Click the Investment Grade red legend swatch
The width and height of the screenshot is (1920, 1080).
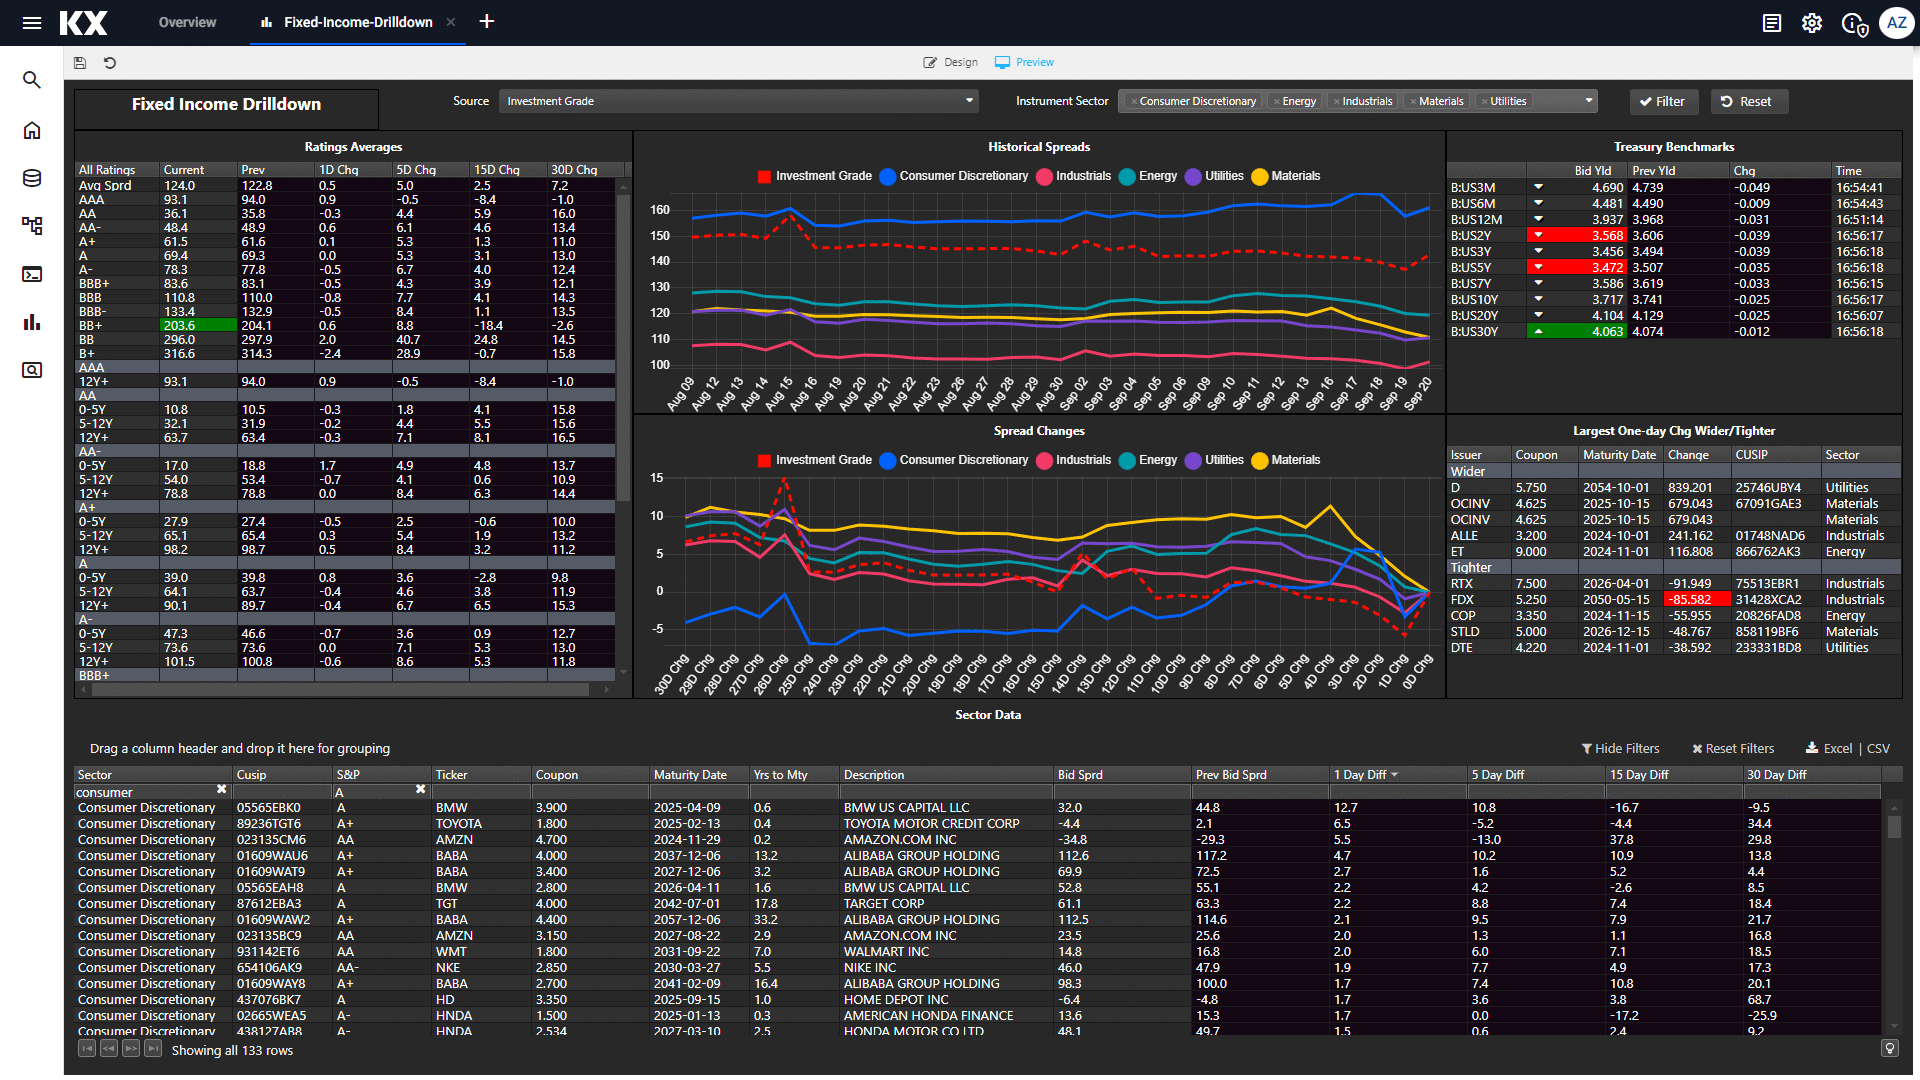click(x=765, y=176)
